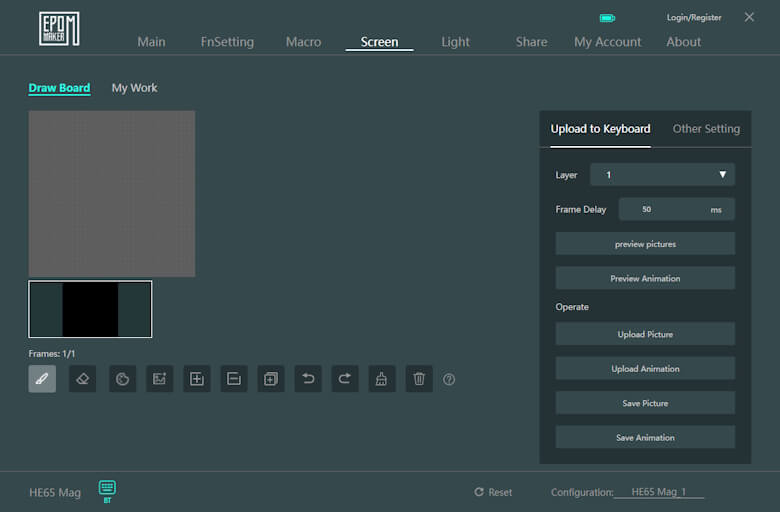The height and width of the screenshot is (512, 780).
Task: Click the Upload Animation button
Action: [x=645, y=369]
